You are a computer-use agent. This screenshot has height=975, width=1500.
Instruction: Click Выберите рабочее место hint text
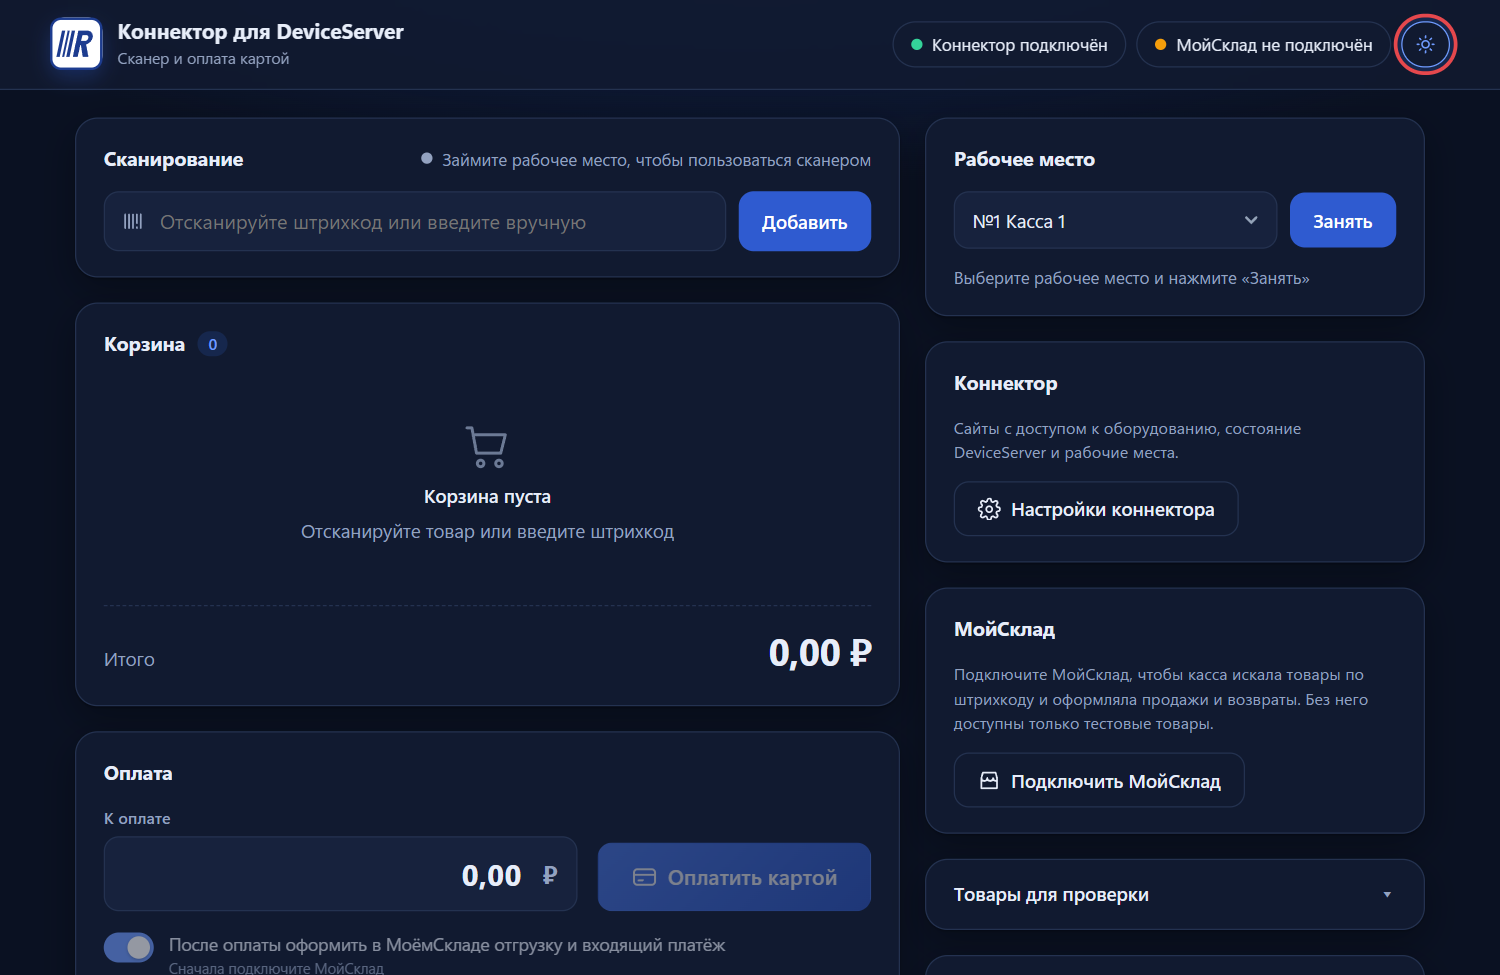pos(1131,278)
